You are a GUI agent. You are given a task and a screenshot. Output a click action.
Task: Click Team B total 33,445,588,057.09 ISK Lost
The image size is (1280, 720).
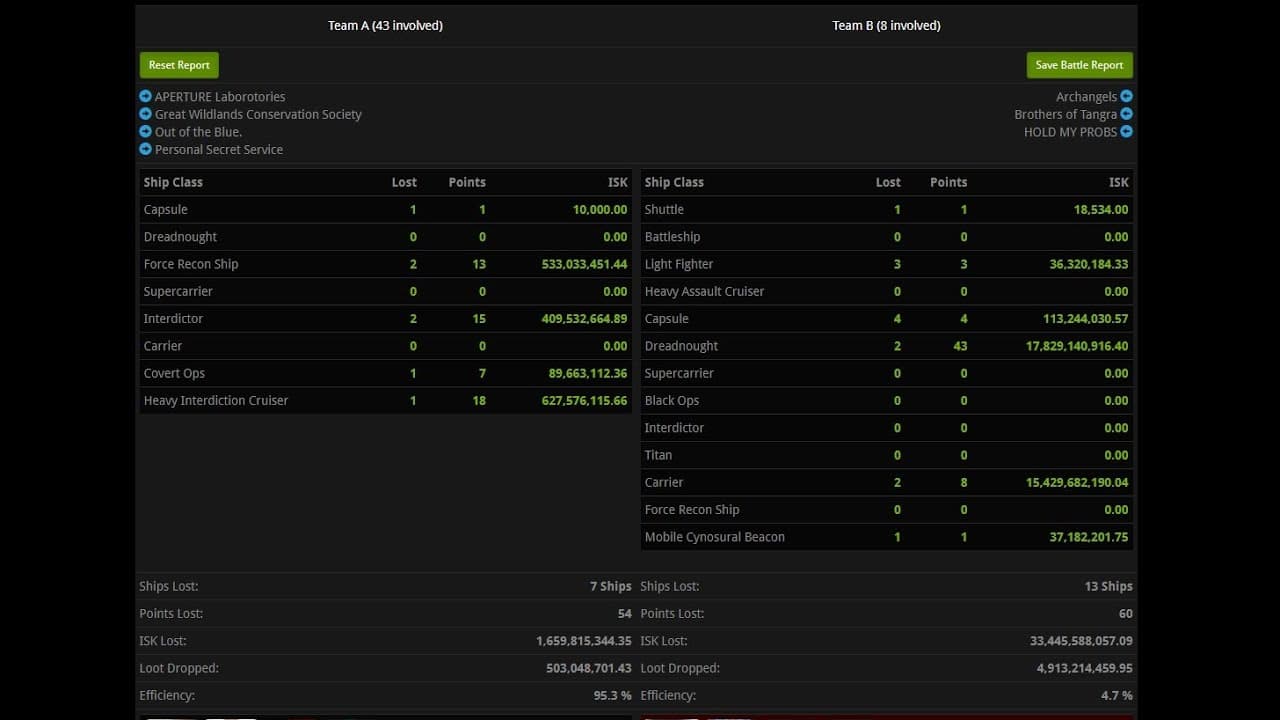point(1081,641)
